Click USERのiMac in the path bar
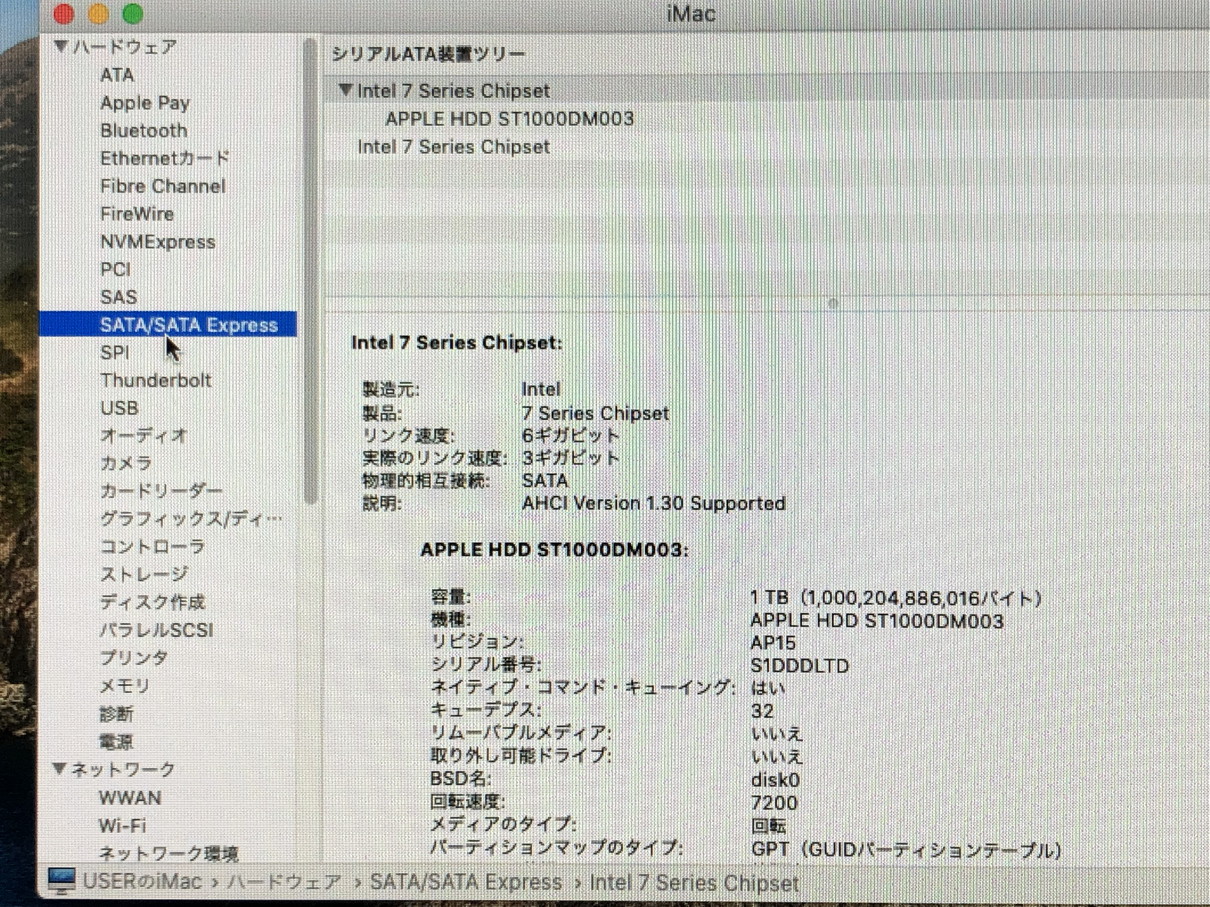 coord(142,882)
